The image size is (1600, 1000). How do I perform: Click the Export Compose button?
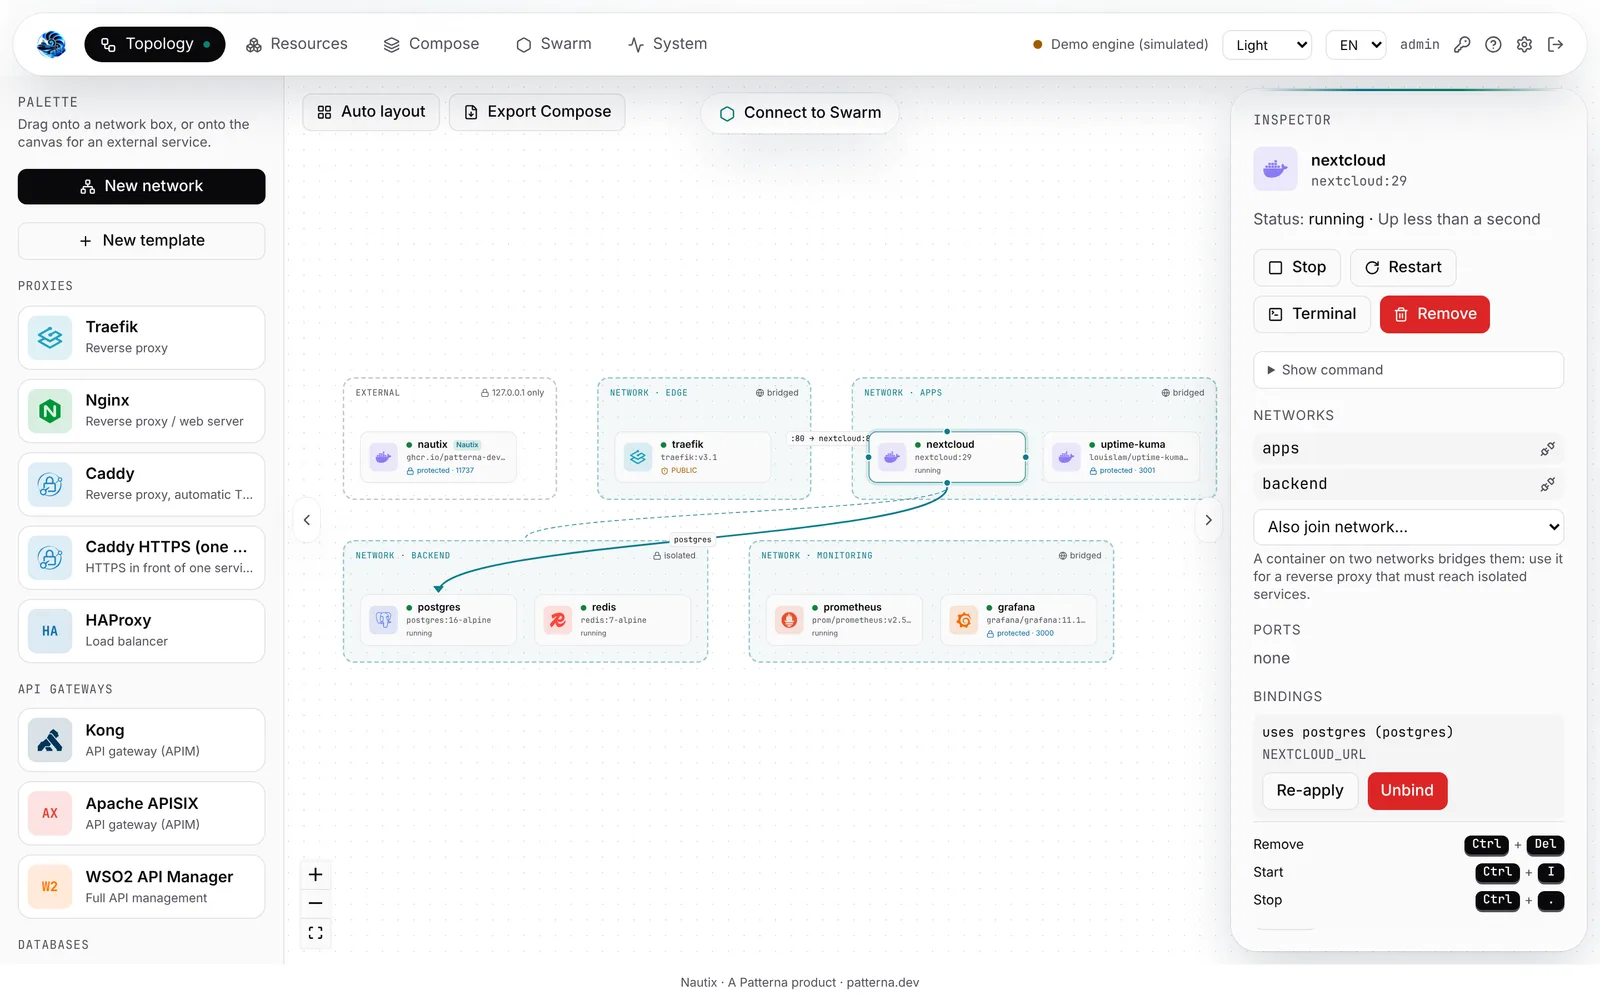(537, 112)
